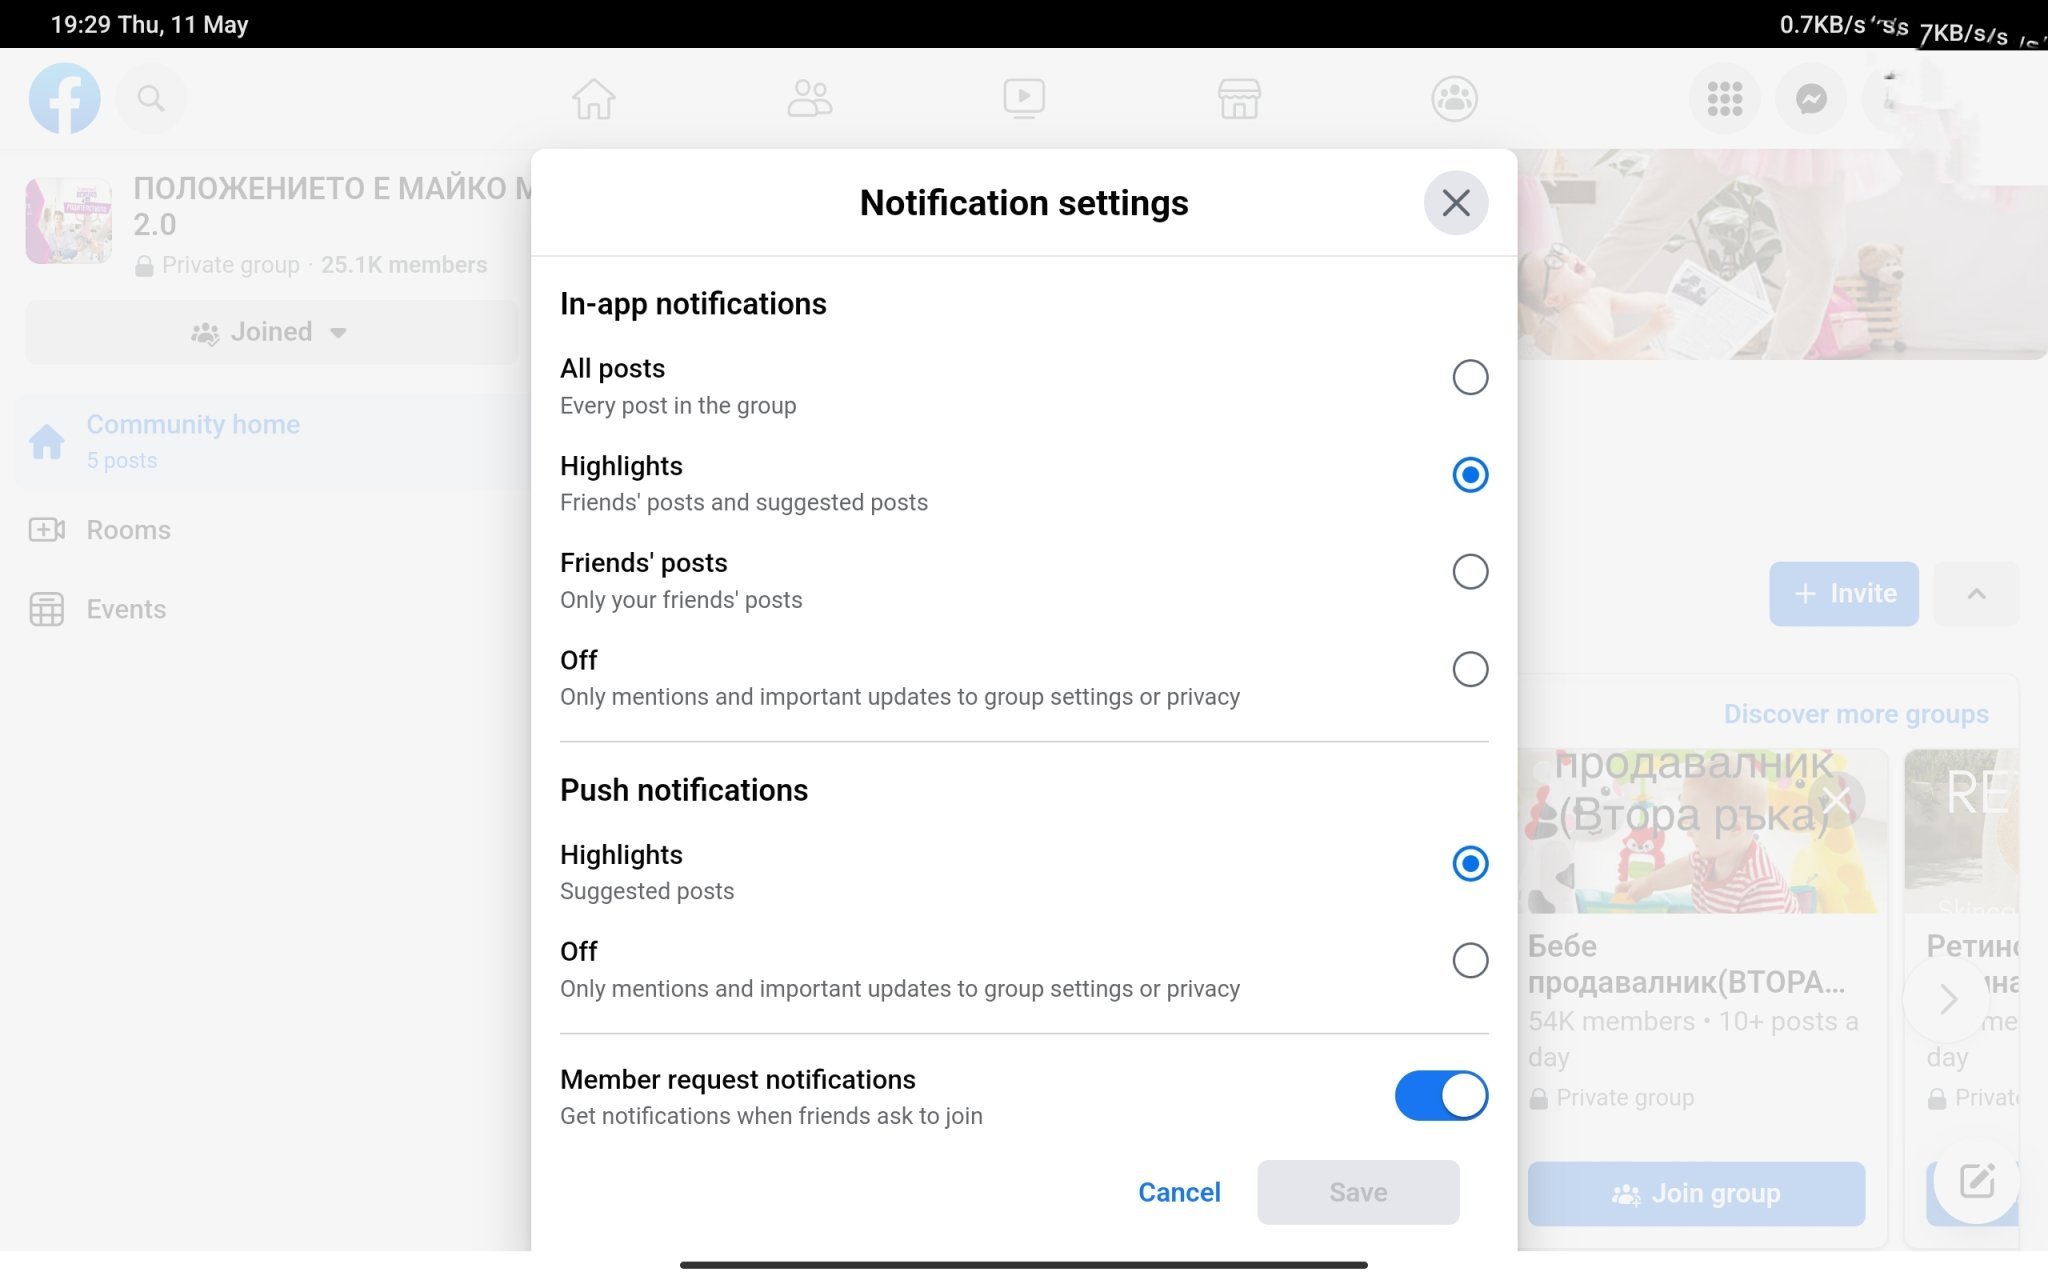Open the Groups icon in top bar
Image resolution: width=2048 pixels, height=1280 pixels.
(x=1454, y=98)
